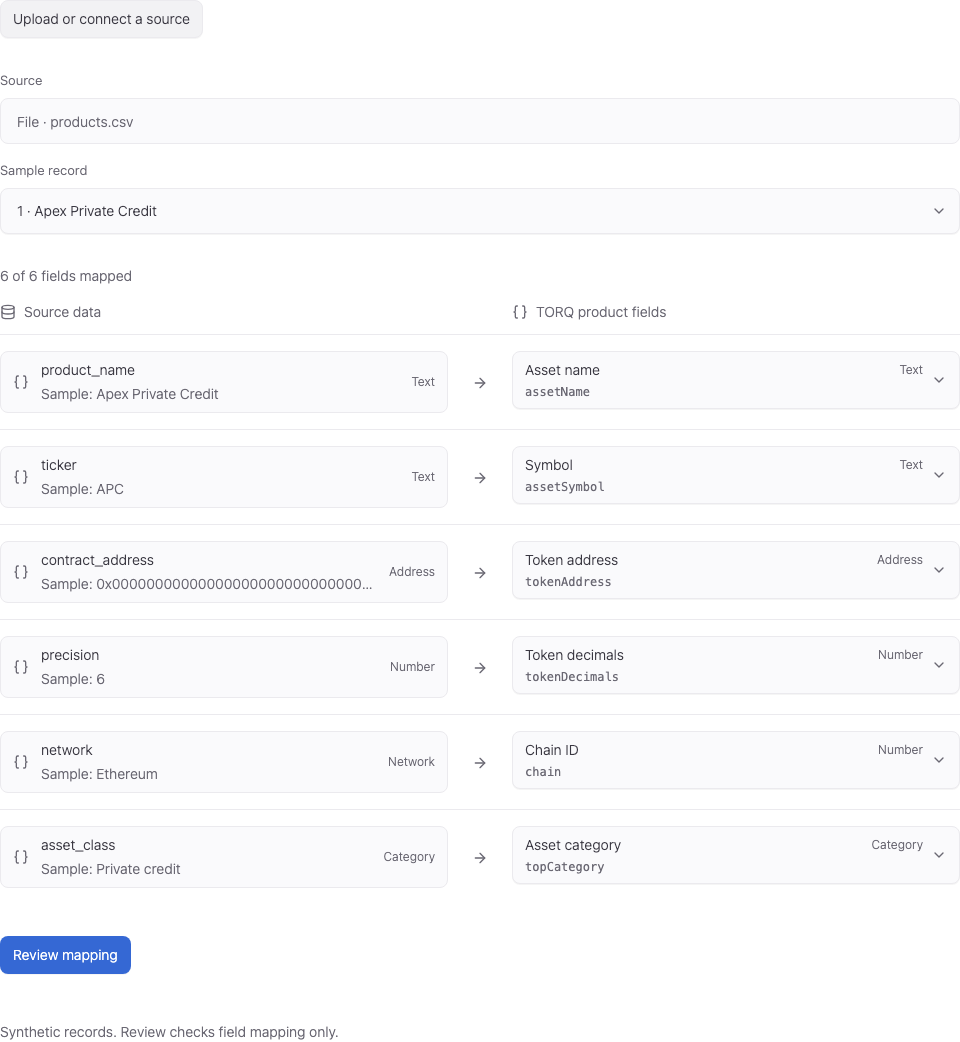This screenshot has height=1042, width=960.
Task: Click the 'Sample: Apex Private Credit' text
Action: point(130,394)
